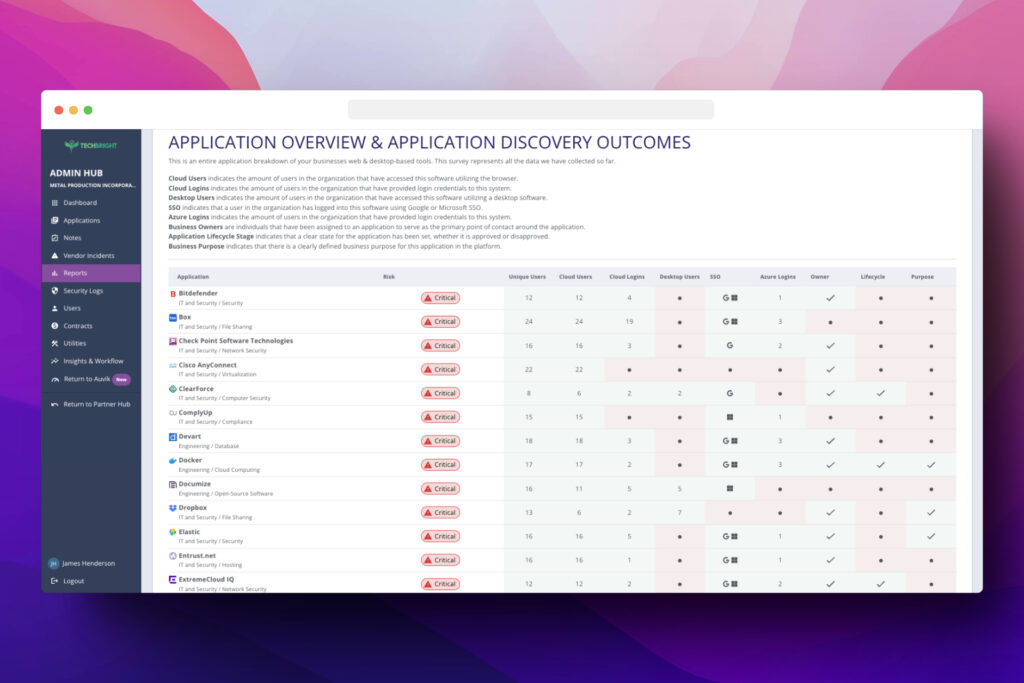Go to Notes in sidebar
This screenshot has height=683, width=1024.
(x=72, y=238)
